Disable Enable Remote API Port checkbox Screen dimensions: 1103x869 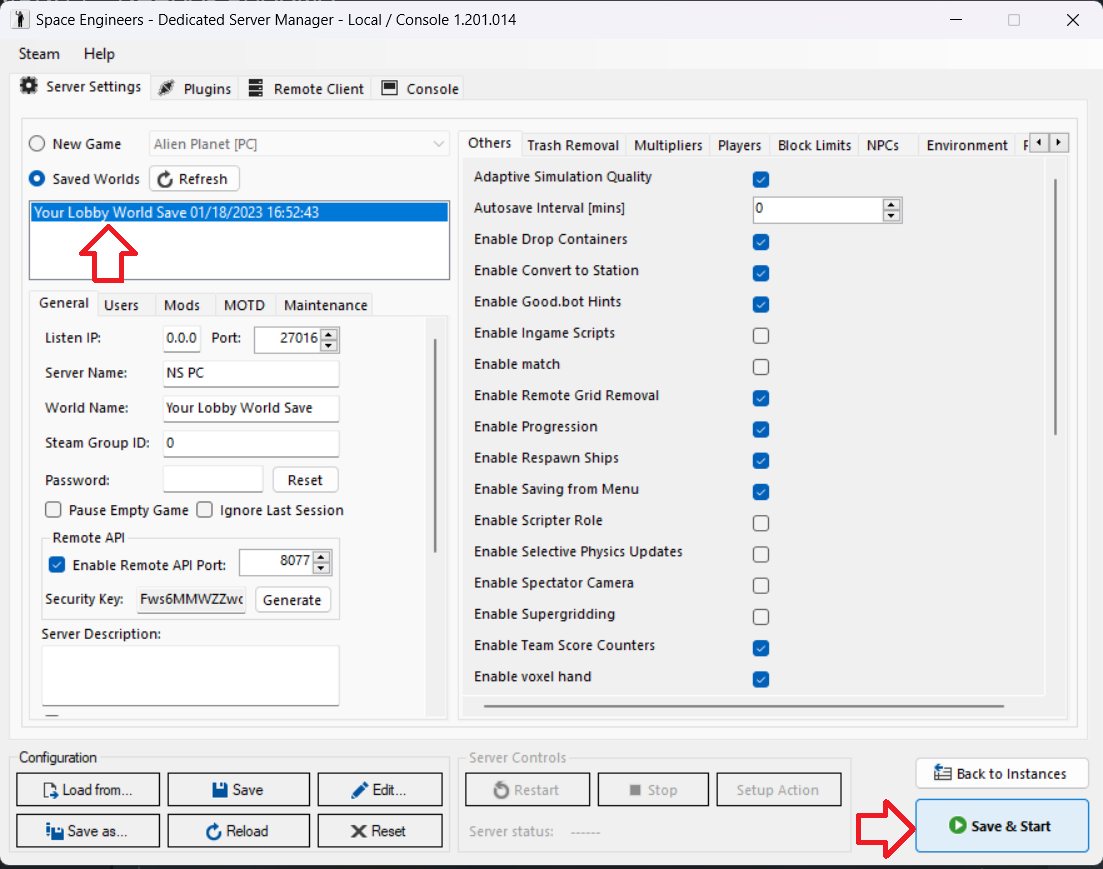click(57, 565)
